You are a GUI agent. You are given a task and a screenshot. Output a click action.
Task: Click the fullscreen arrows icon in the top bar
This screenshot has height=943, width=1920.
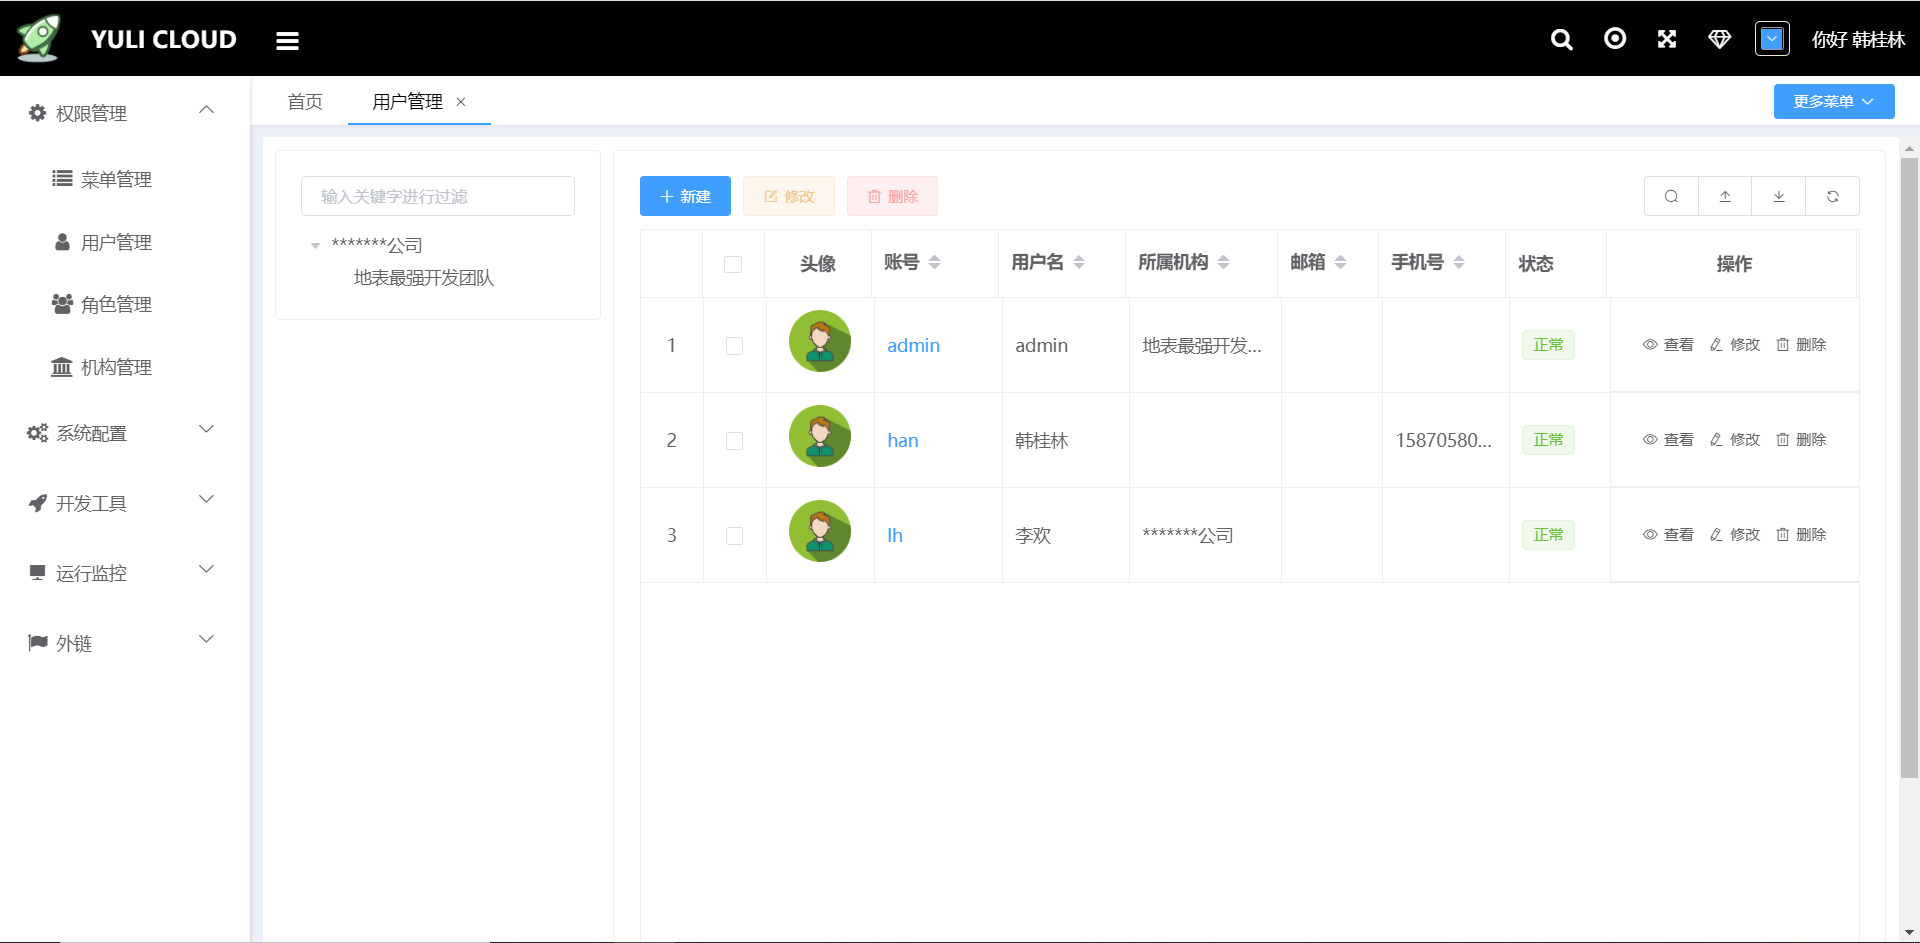pyautogui.click(x=1666, y=39)
